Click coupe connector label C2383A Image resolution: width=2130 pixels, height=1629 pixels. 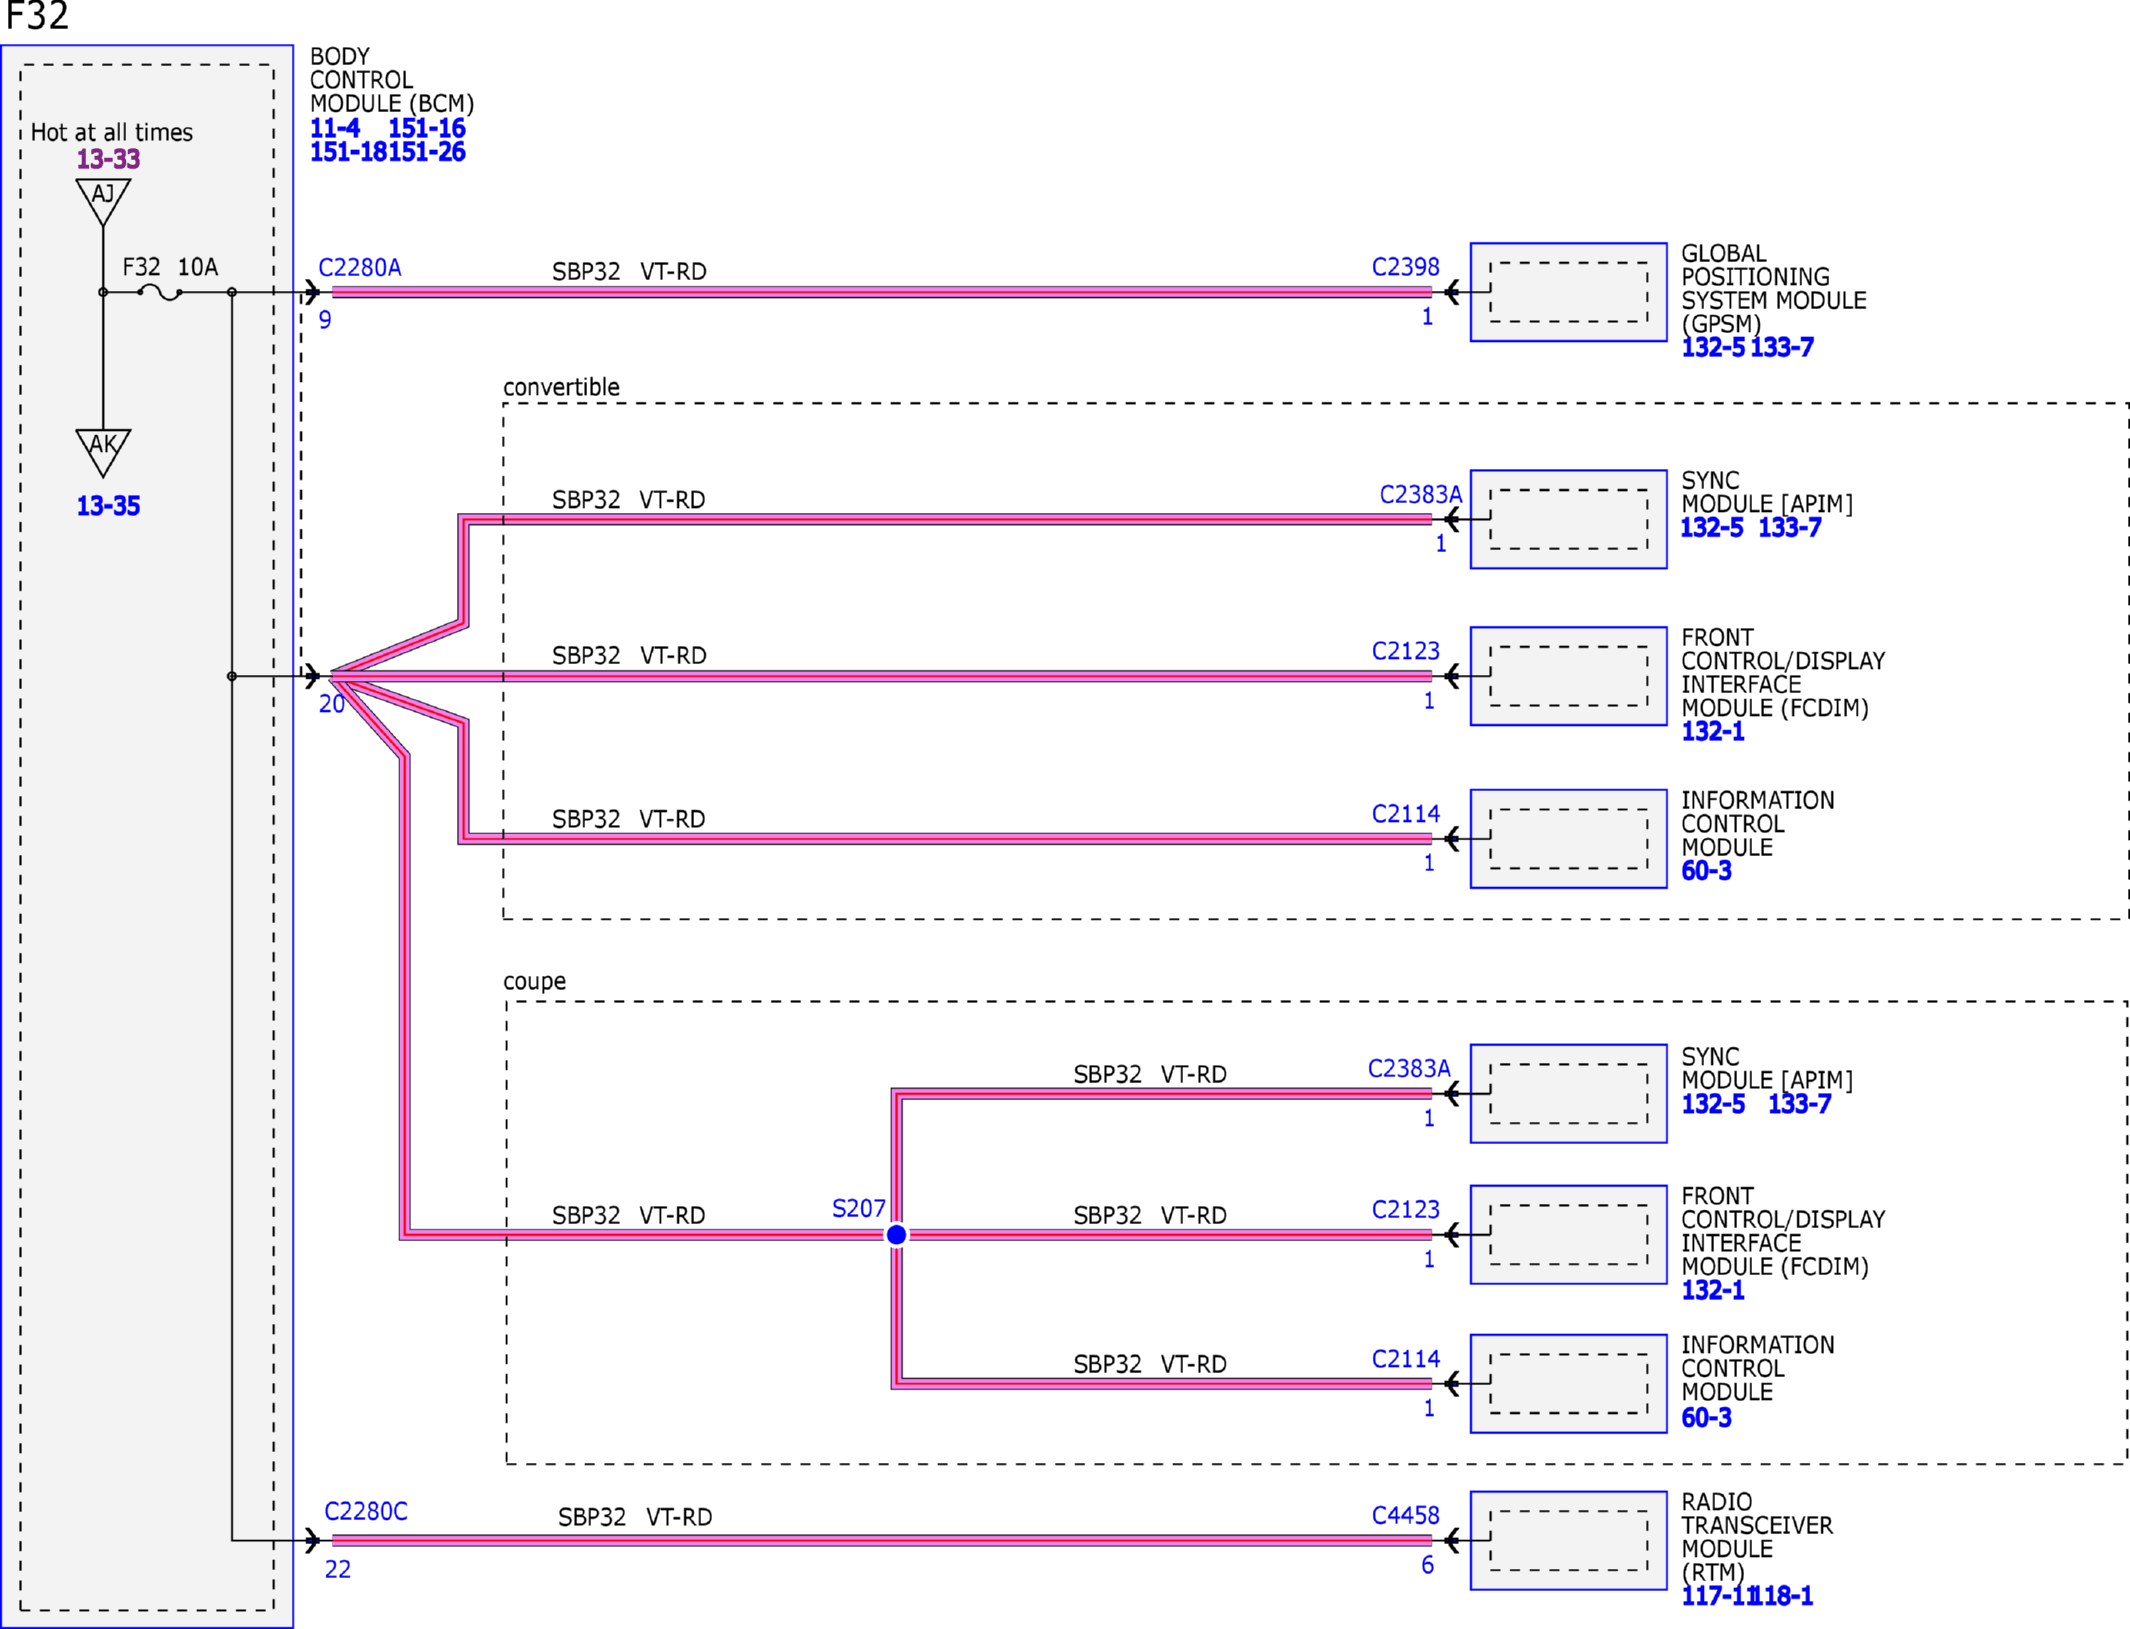(x=1408, y=1068)
